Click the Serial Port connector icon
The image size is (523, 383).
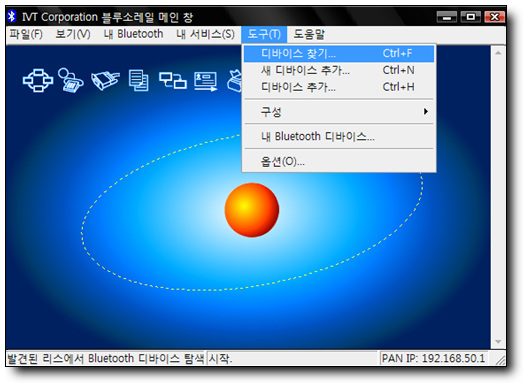[105, 80]
